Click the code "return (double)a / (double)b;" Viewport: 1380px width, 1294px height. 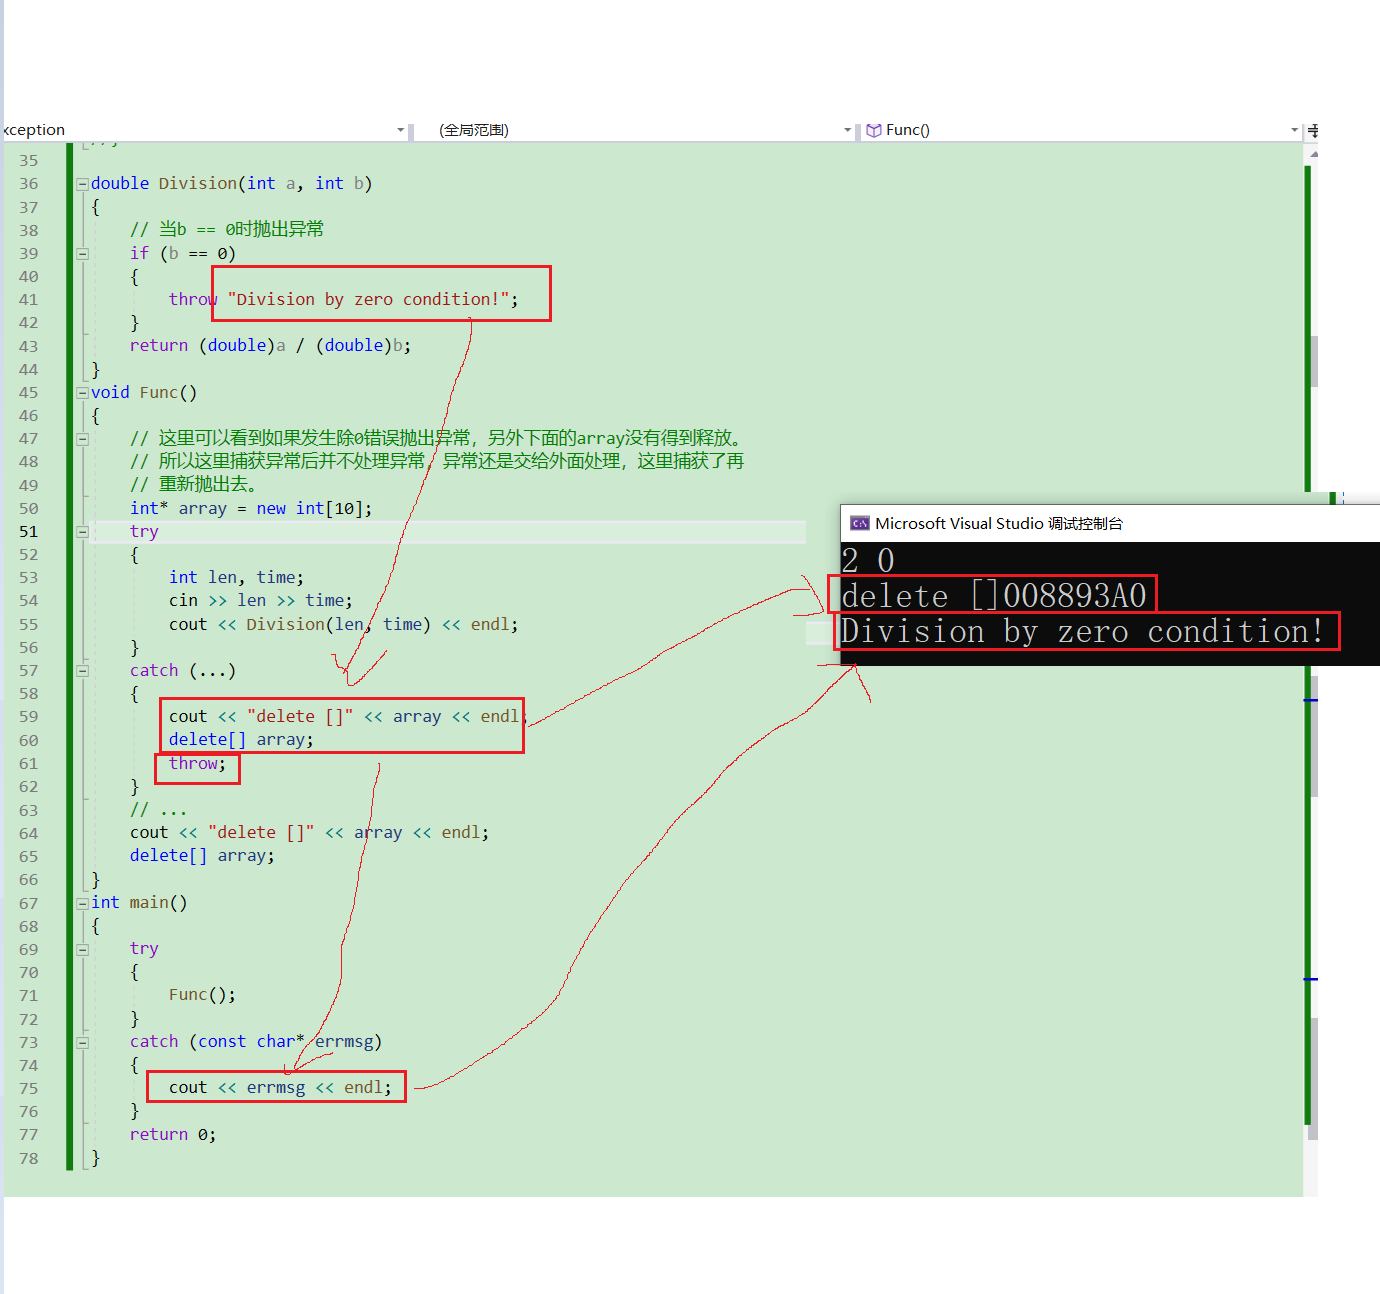270,346
